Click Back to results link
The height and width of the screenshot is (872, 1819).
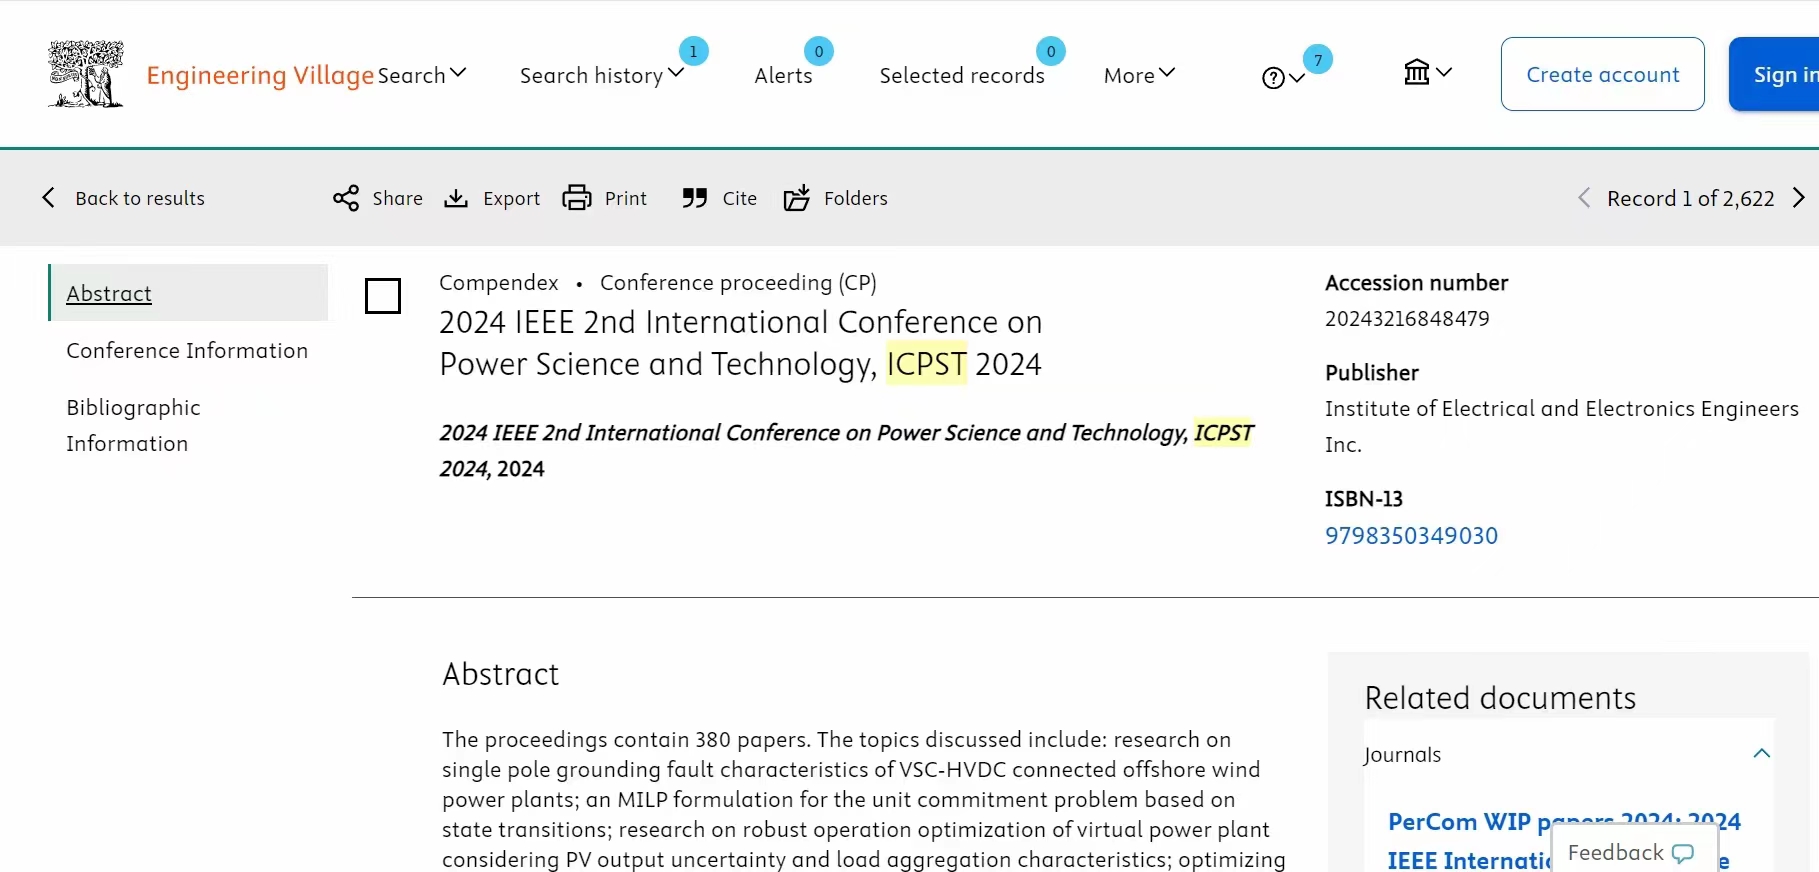pos(140,198)
